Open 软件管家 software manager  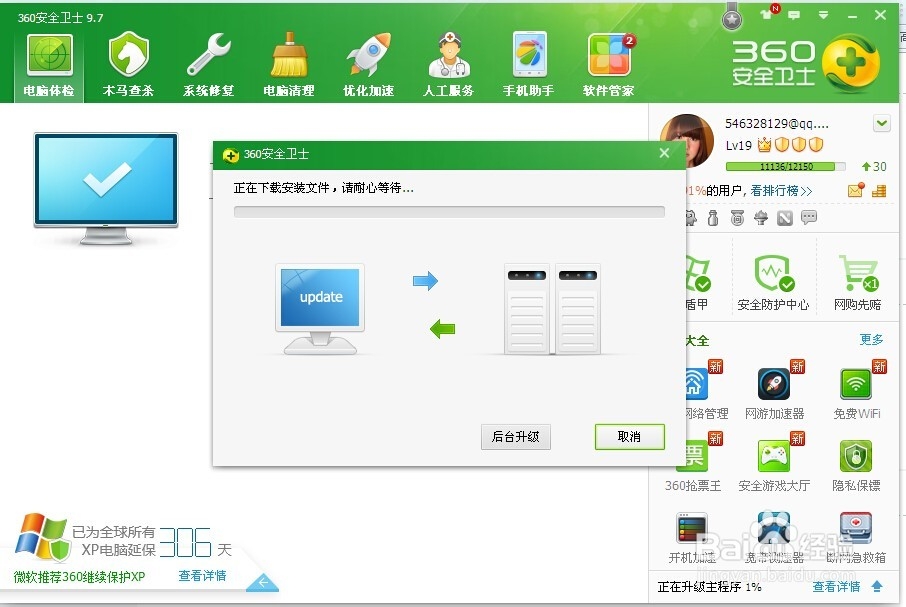click(609, 65)
